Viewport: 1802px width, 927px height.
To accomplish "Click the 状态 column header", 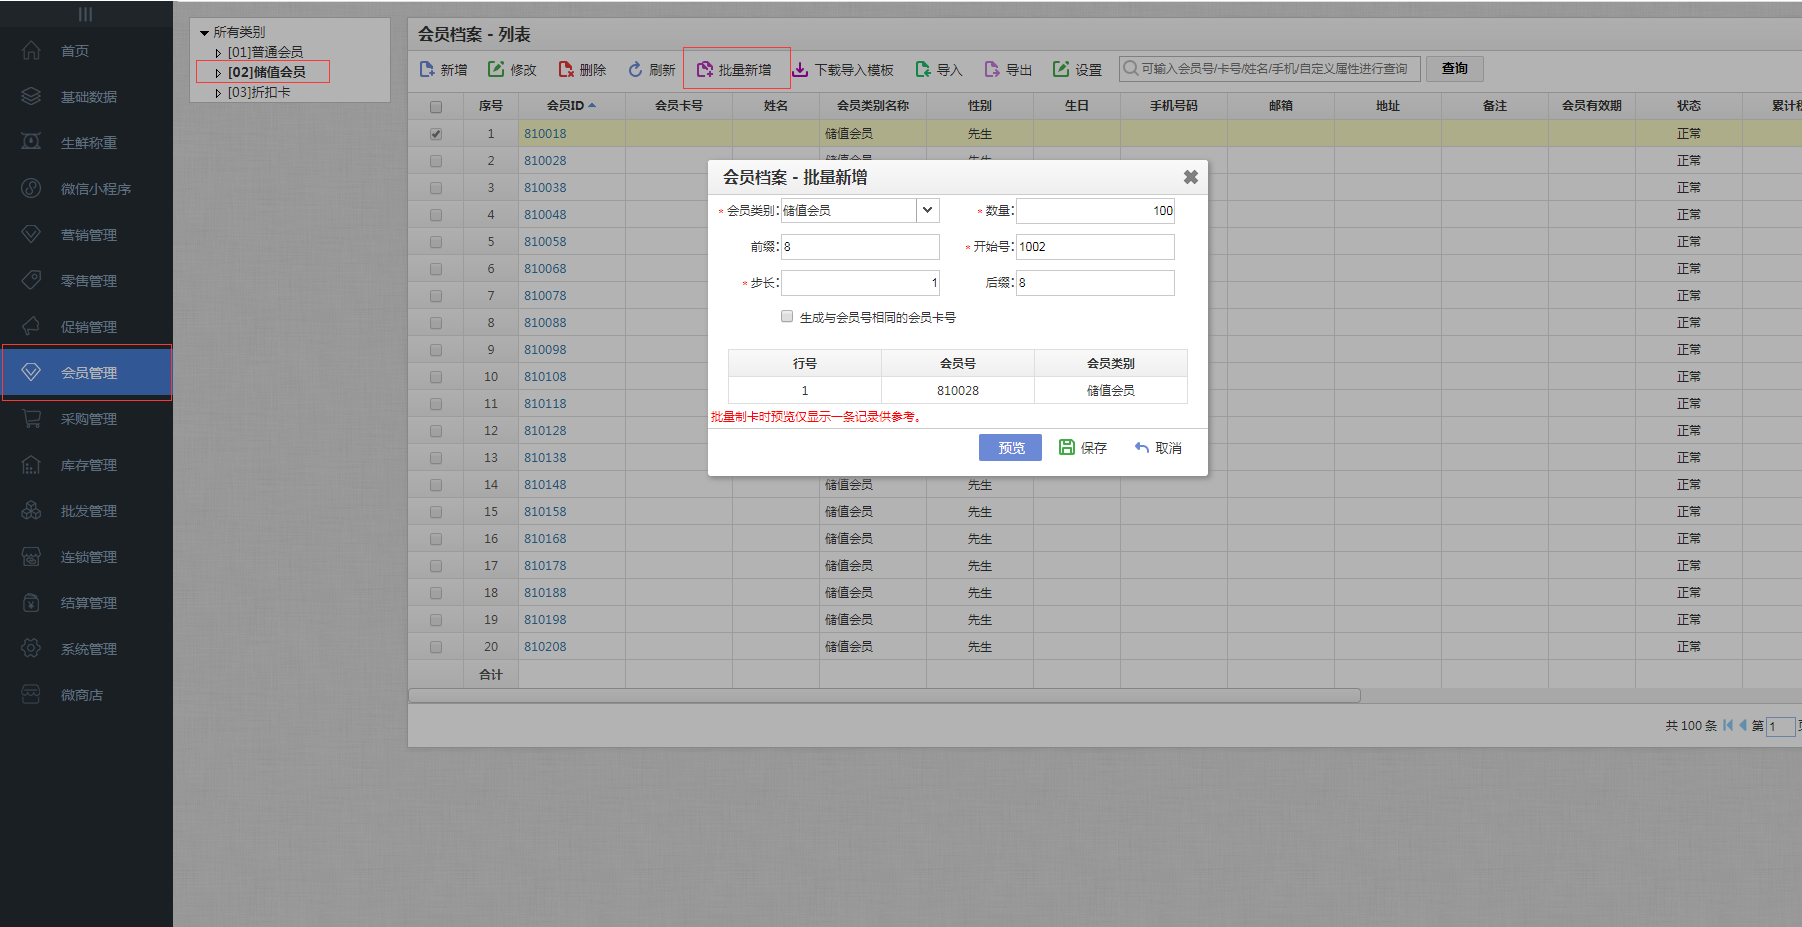I will tap(1689, 106).
